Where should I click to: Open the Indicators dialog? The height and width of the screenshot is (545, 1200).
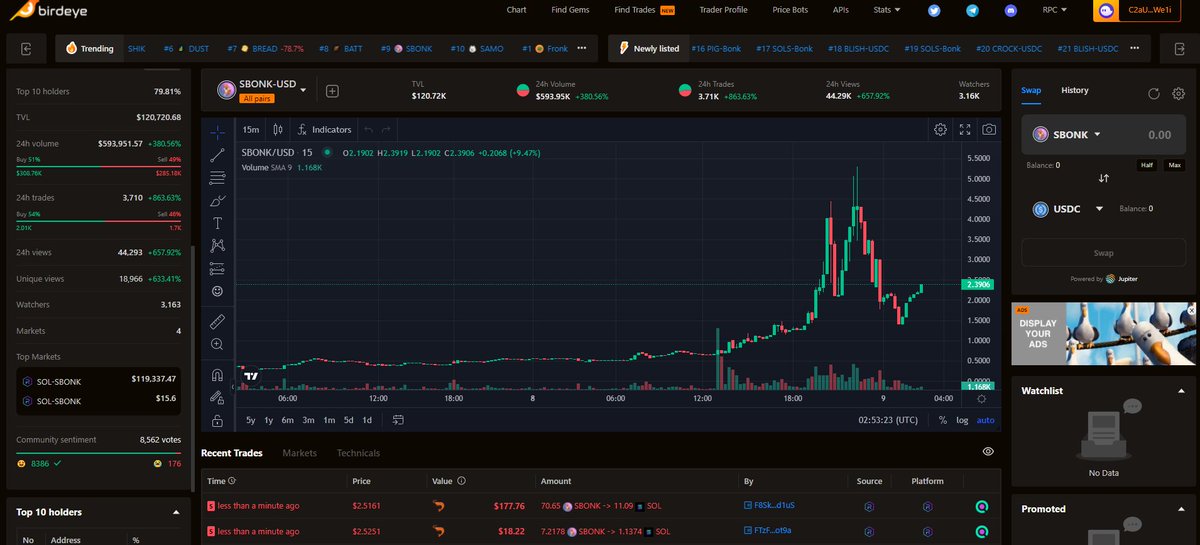click(x=324, y=129)
